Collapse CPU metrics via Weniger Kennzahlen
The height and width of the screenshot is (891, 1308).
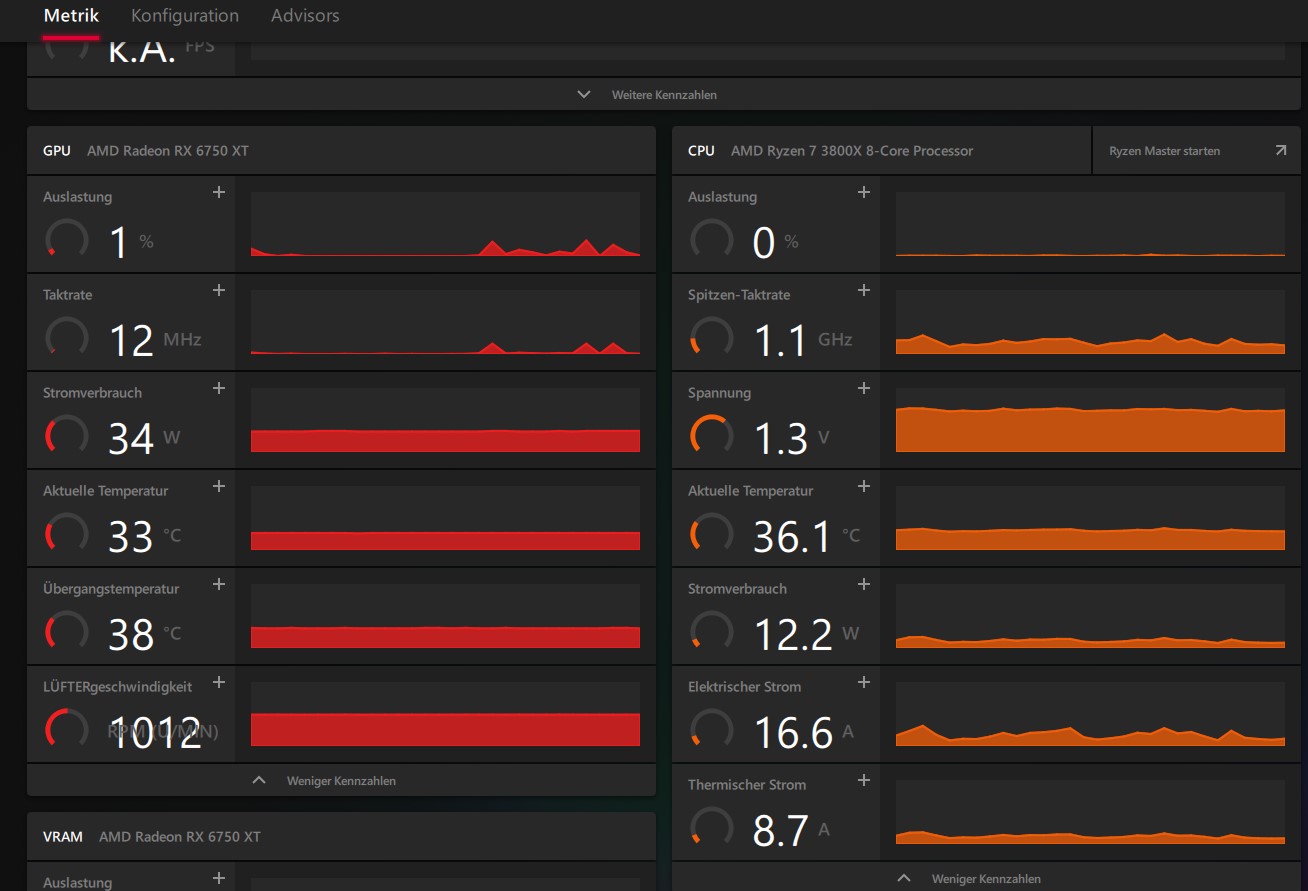[x=986, y=878]
